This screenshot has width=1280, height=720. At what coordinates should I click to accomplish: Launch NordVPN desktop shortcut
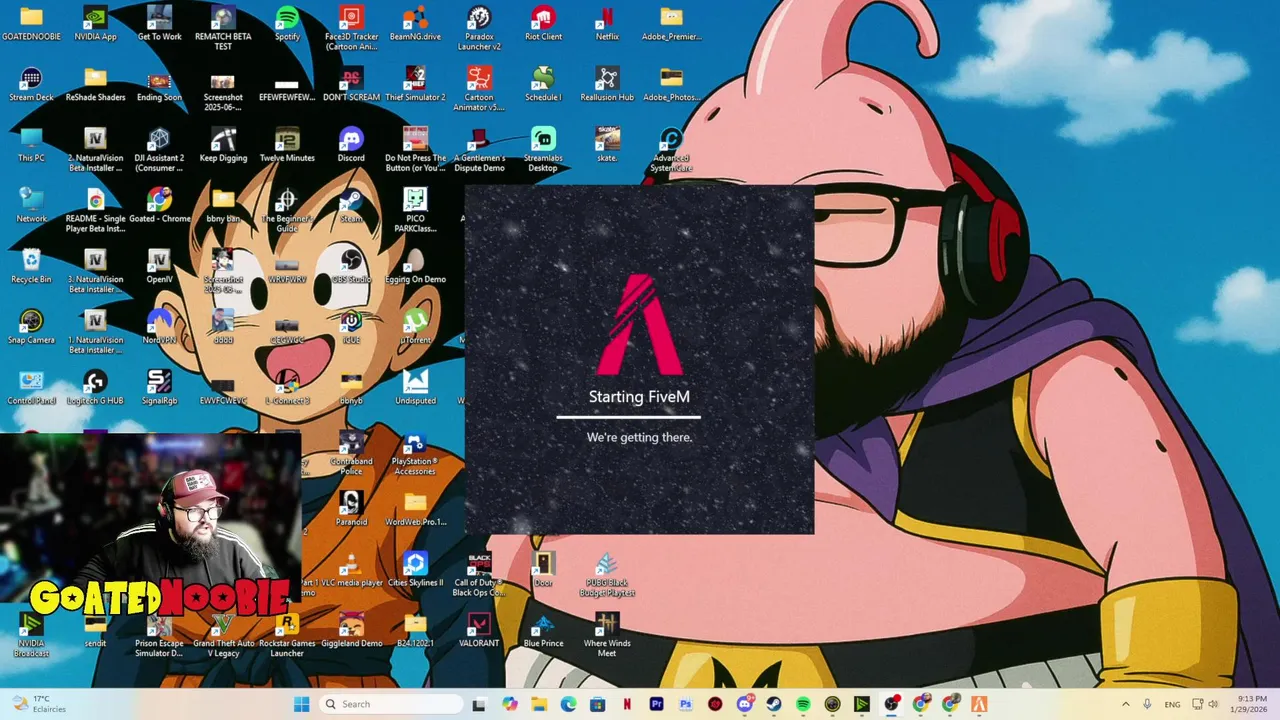(x=159, y=327)
